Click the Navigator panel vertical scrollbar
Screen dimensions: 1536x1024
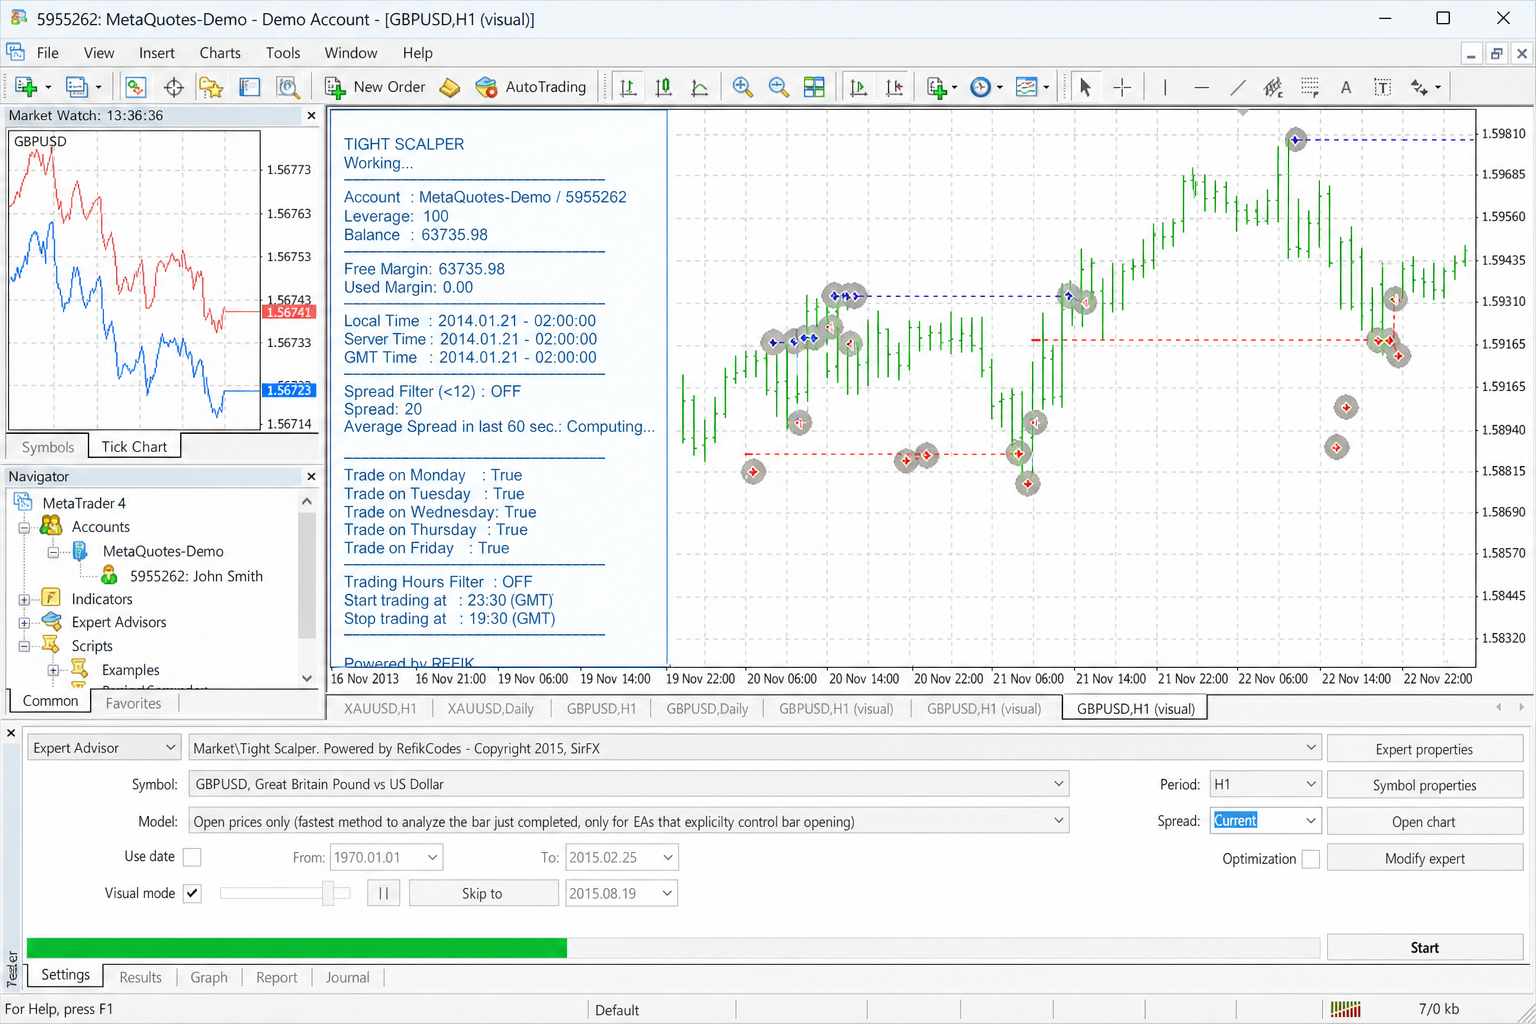pos(307,589)
